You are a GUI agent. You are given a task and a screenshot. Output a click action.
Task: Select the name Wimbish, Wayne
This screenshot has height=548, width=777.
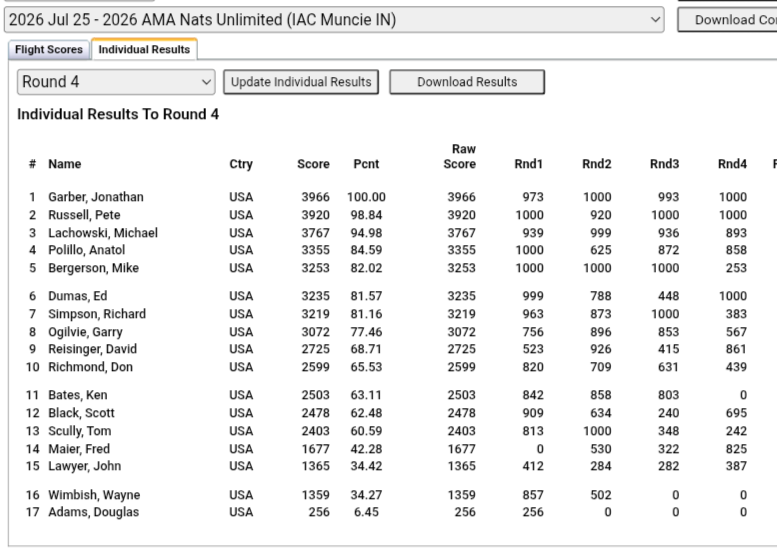[x=94, y=495]
